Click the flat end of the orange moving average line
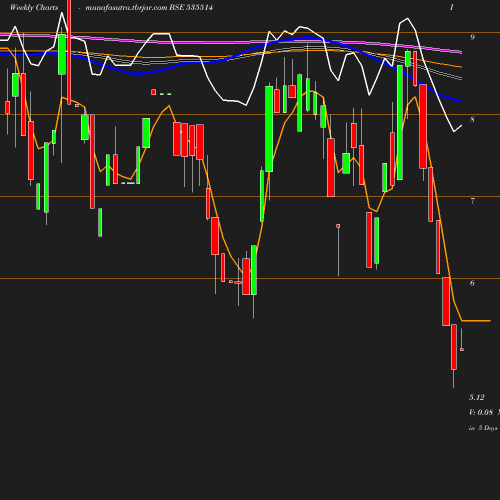The width and height of the screenshot is (500, 500). click(476, 321)
